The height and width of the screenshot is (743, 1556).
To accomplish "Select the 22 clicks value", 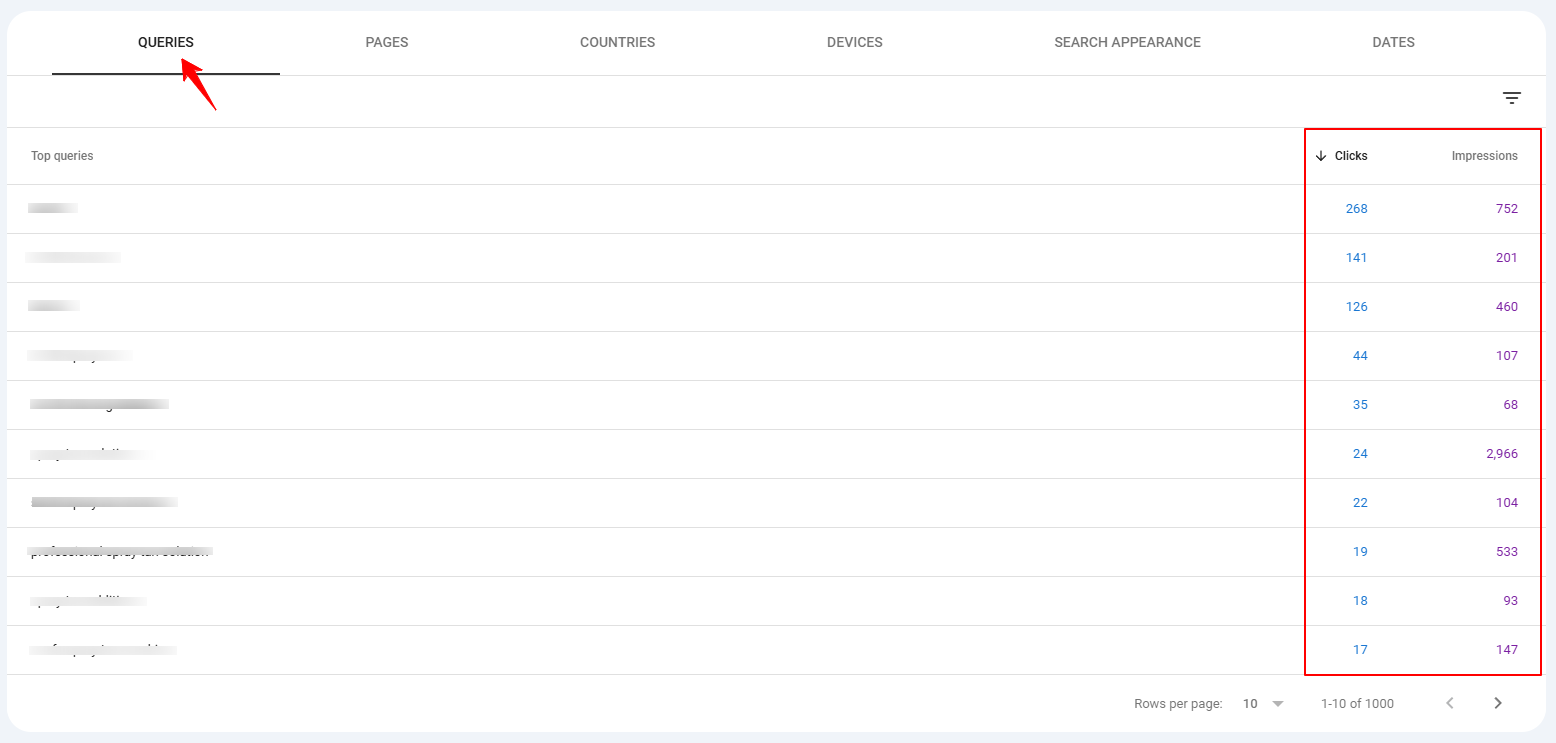I will [1360, 503].
